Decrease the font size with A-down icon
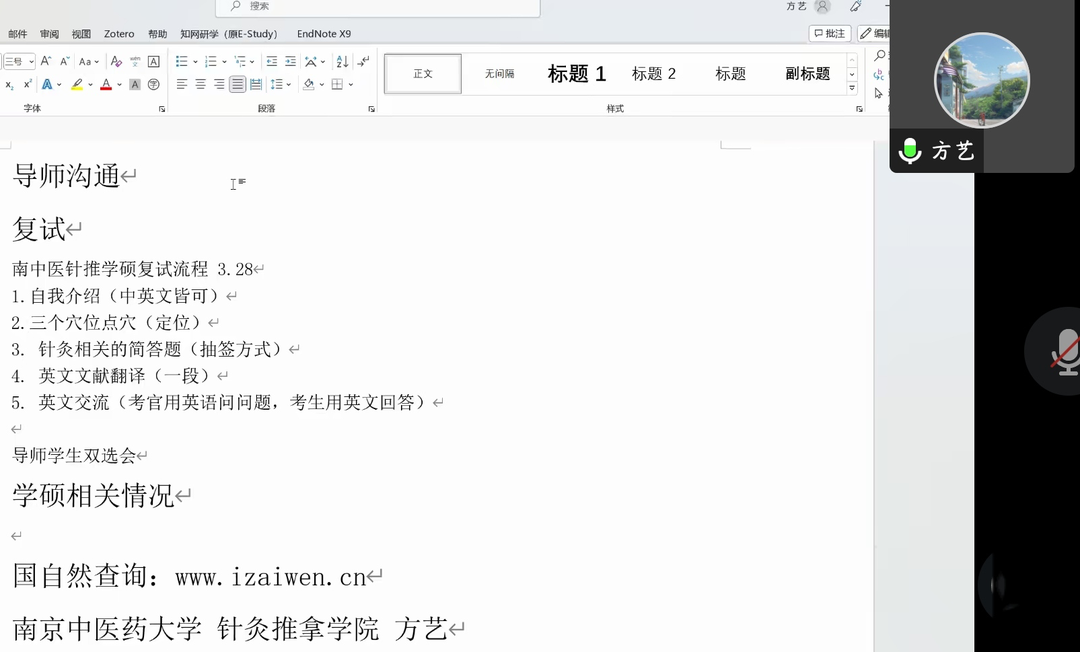Viewport: 1080px width, 652px height. pos(64,61)
